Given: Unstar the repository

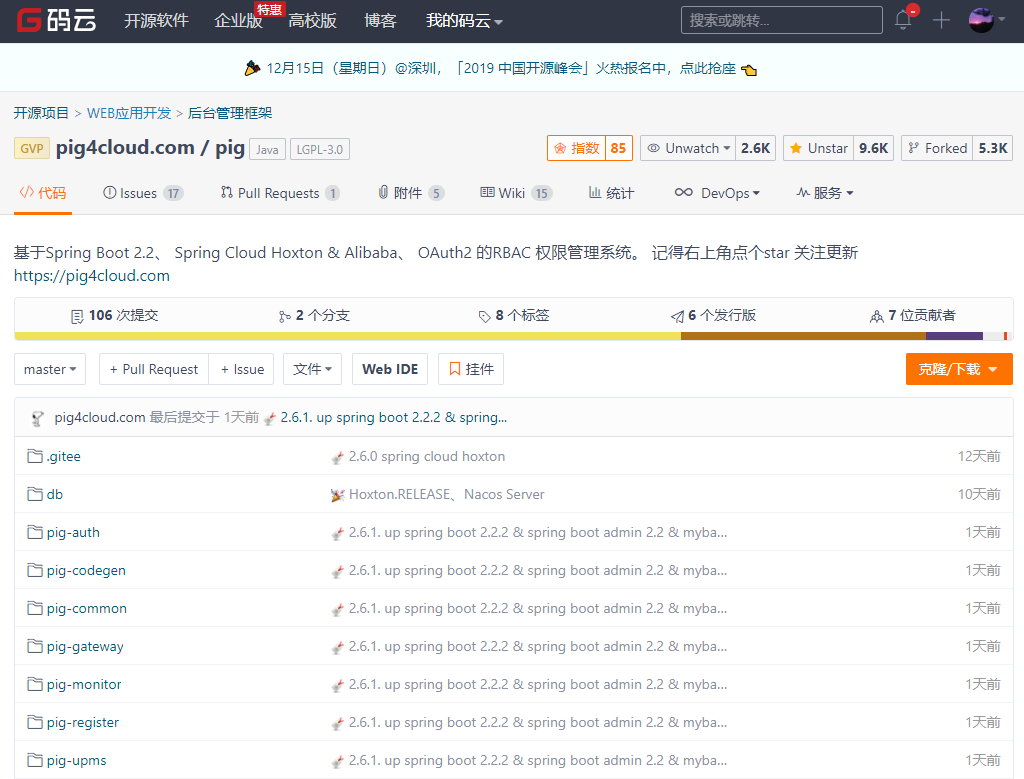Looking at the screenshot, I should 818,148.
